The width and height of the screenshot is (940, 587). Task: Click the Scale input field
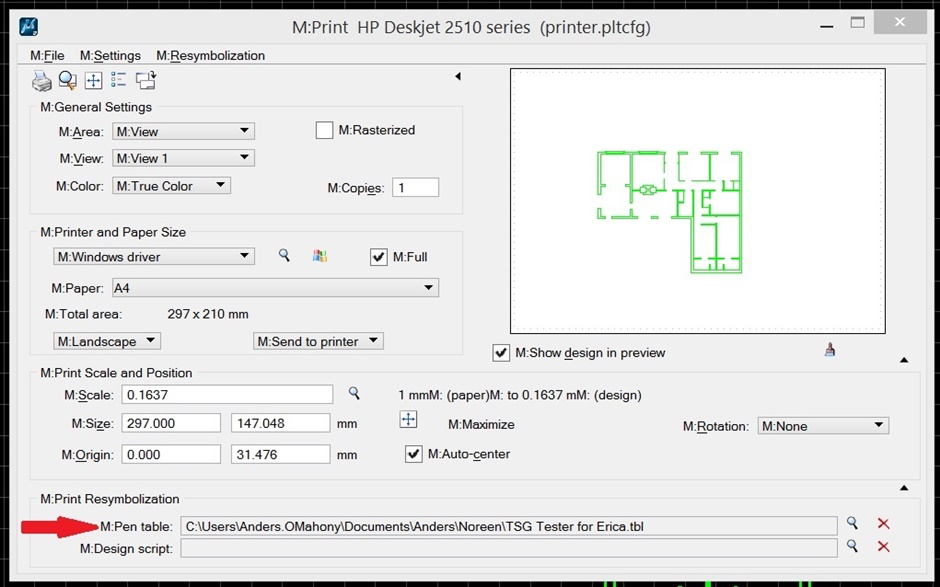tap(227, 395)
